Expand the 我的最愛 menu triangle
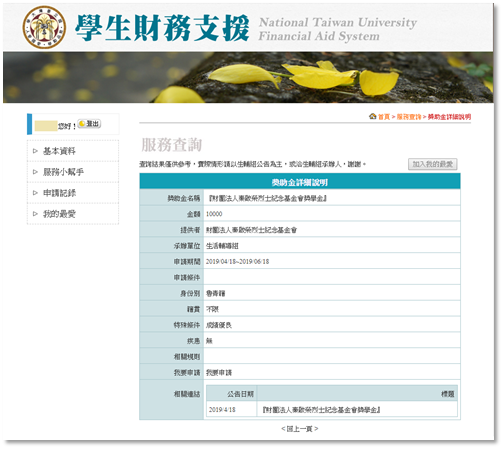The height and width of the screenshot is (449, 503). pyautogui.click(x=35, y=214)
